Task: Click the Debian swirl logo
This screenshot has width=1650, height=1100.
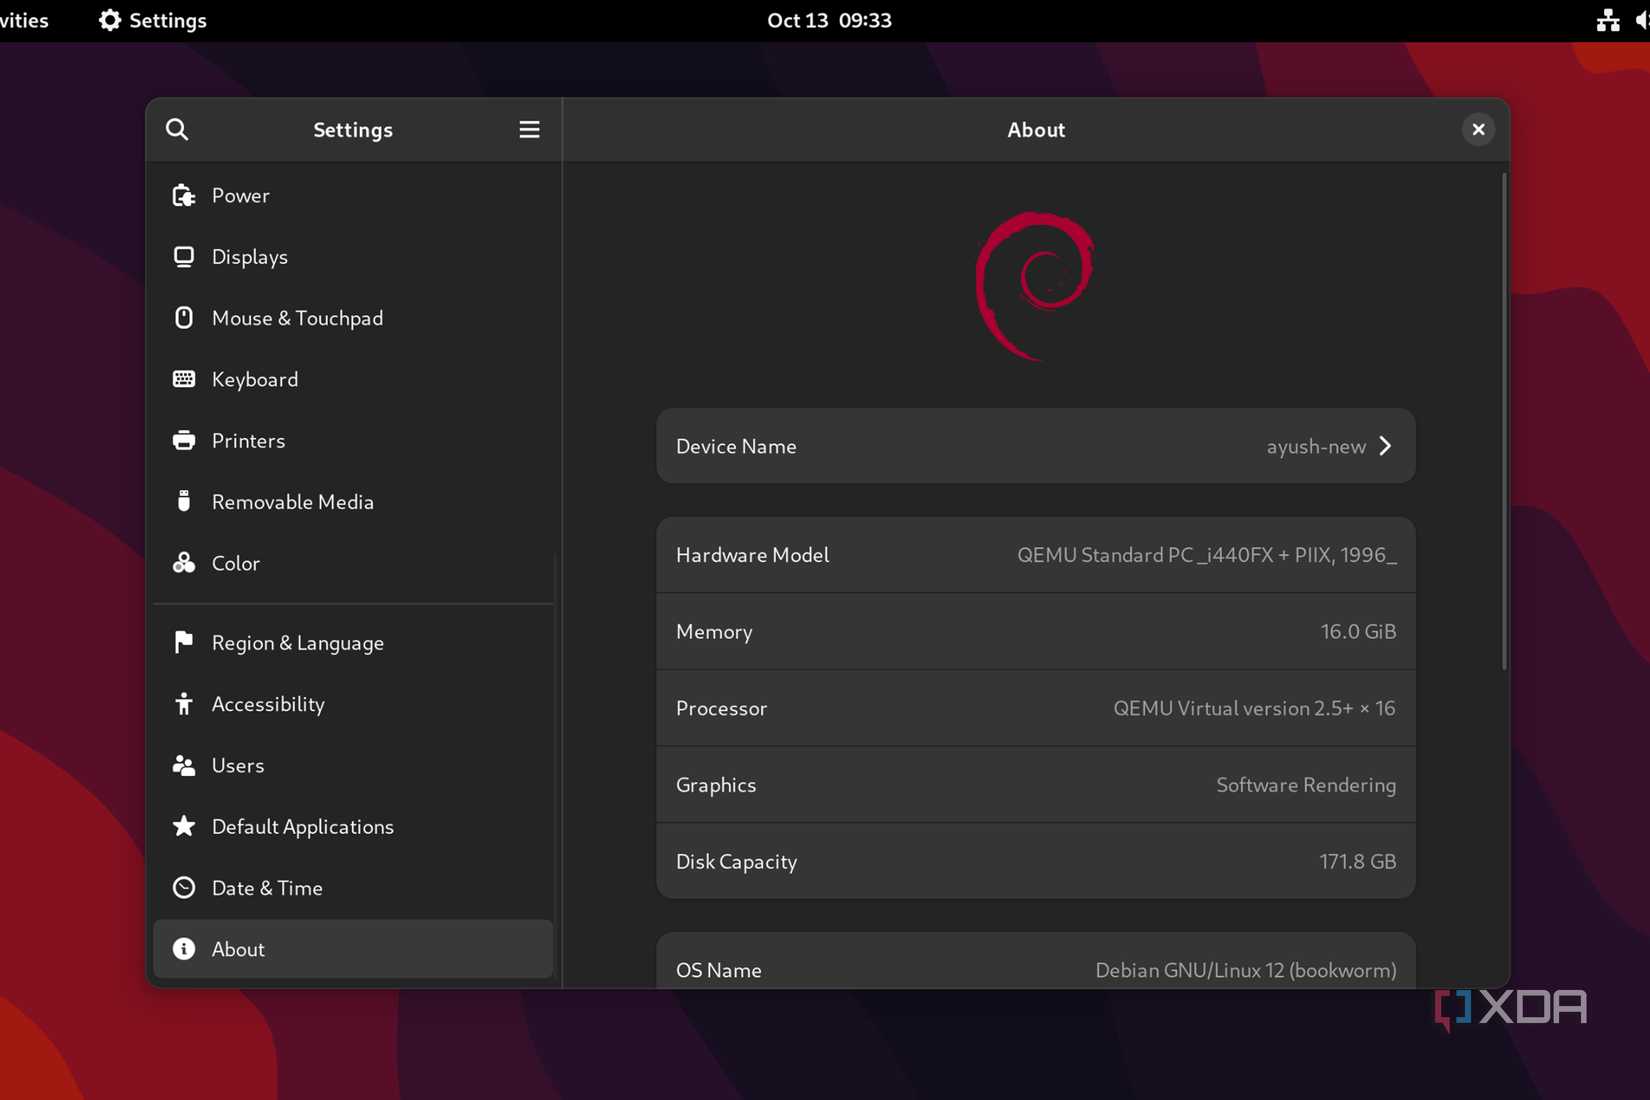Action: pyautogui.click(x=1035, y=286)
